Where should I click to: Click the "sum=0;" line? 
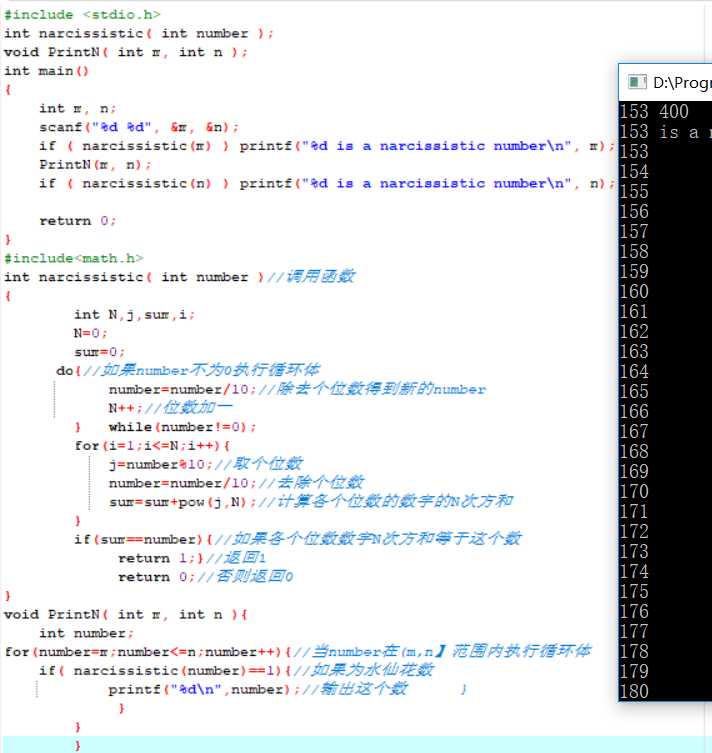(99, 352)
